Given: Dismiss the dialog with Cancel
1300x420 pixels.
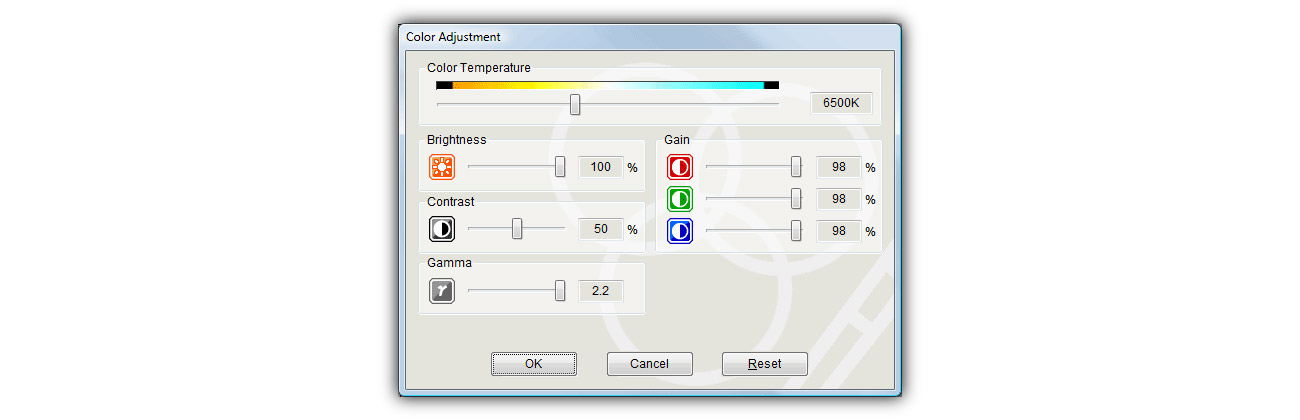Looking at the screenshot, I should coord(649,364).
